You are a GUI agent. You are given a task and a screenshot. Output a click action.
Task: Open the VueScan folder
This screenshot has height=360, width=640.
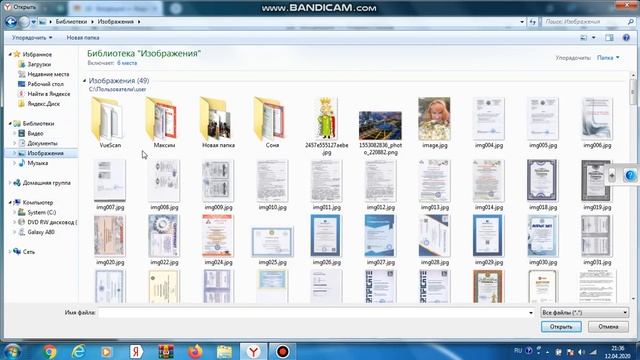coord(109,122)
